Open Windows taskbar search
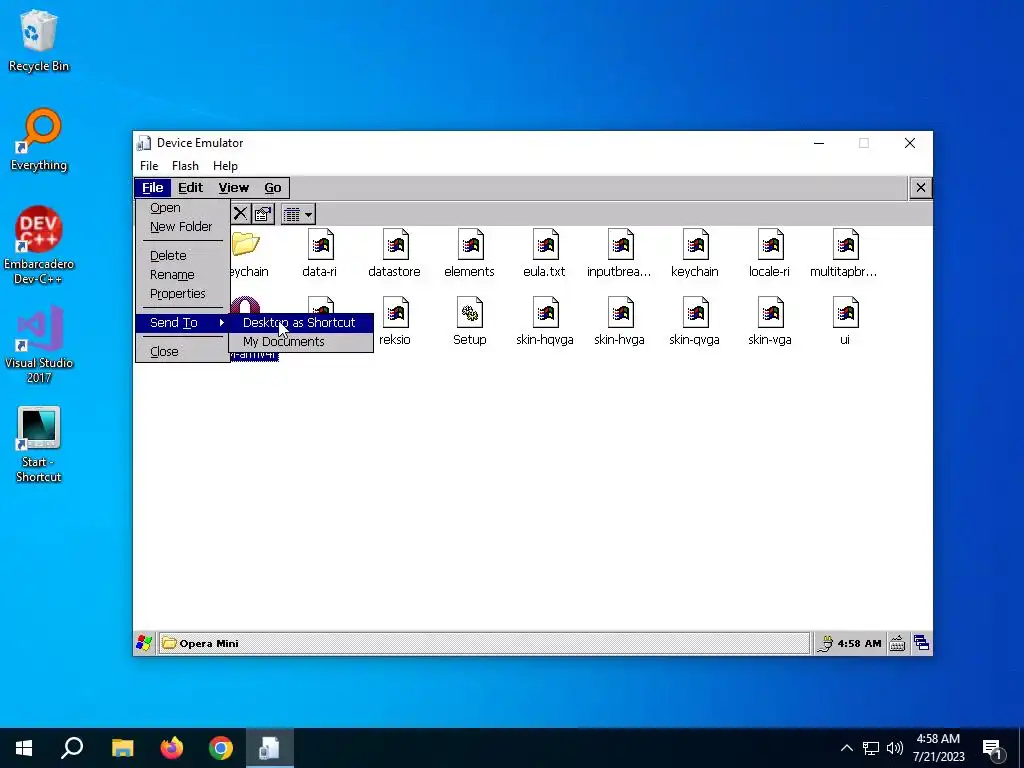This screenshot has width=1024, height=768. click(x=72, y=748)
